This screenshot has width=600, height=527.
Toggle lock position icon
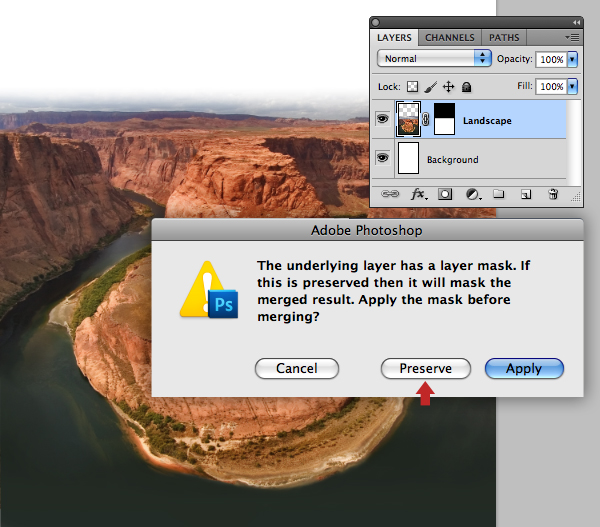pyautogui.click(x=448, y=87)
